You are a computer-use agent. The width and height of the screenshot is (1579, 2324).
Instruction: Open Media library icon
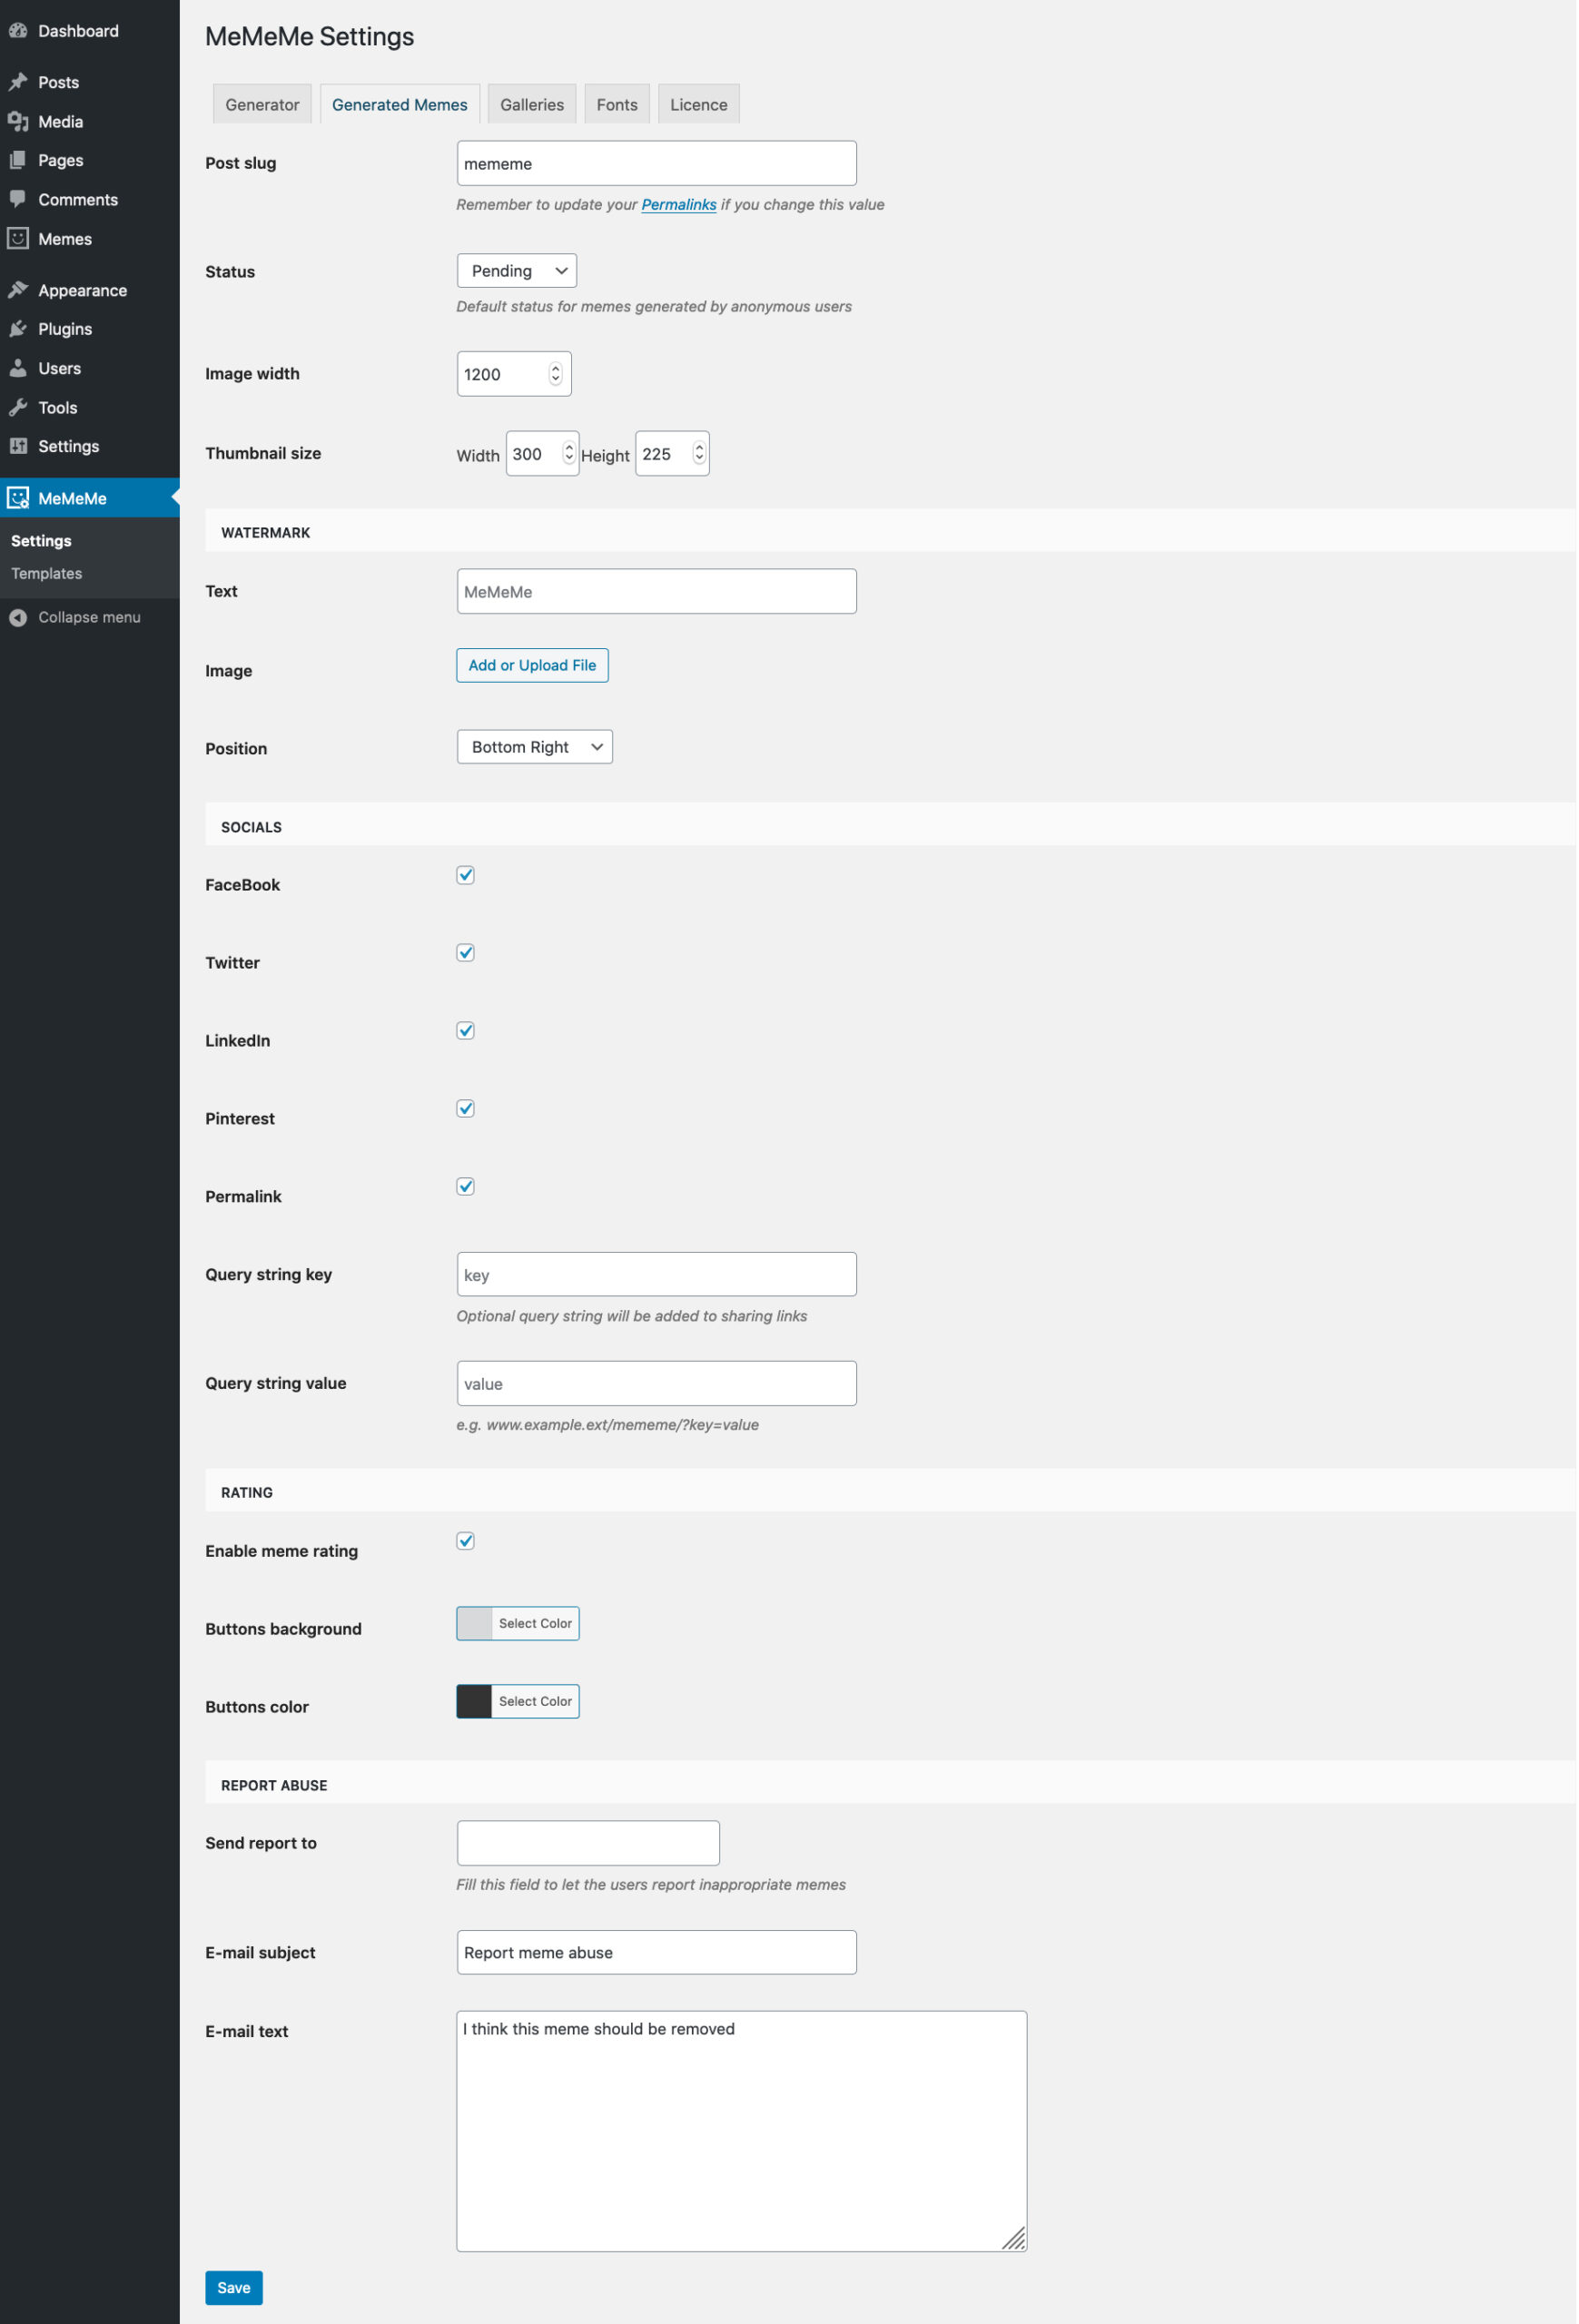(x=18, y=122)
